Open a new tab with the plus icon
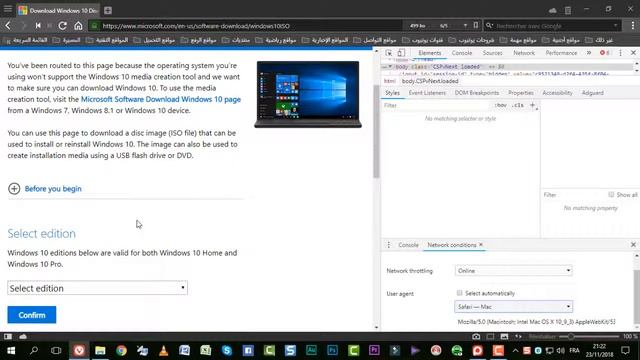This screenshot has width=640, height=360. coord(108,11)
